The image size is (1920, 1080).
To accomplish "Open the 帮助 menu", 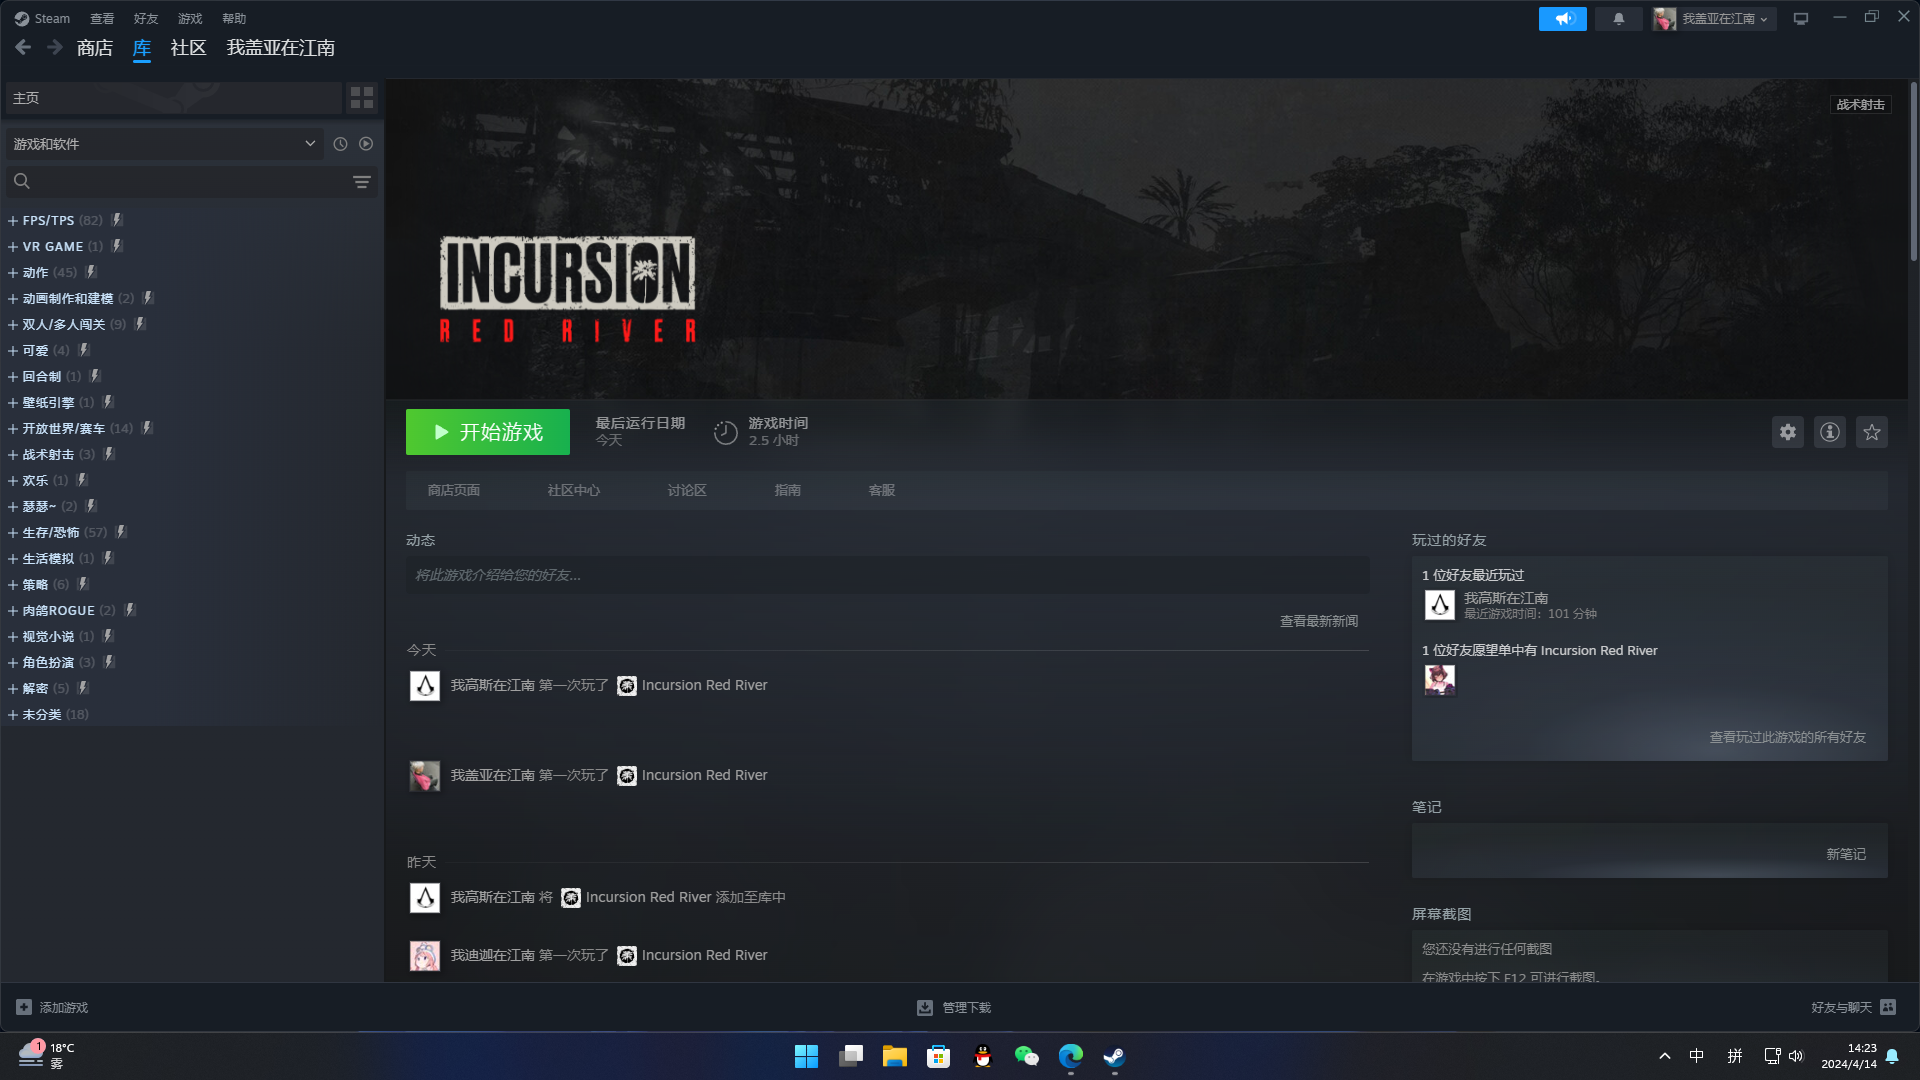I will 234,19.
